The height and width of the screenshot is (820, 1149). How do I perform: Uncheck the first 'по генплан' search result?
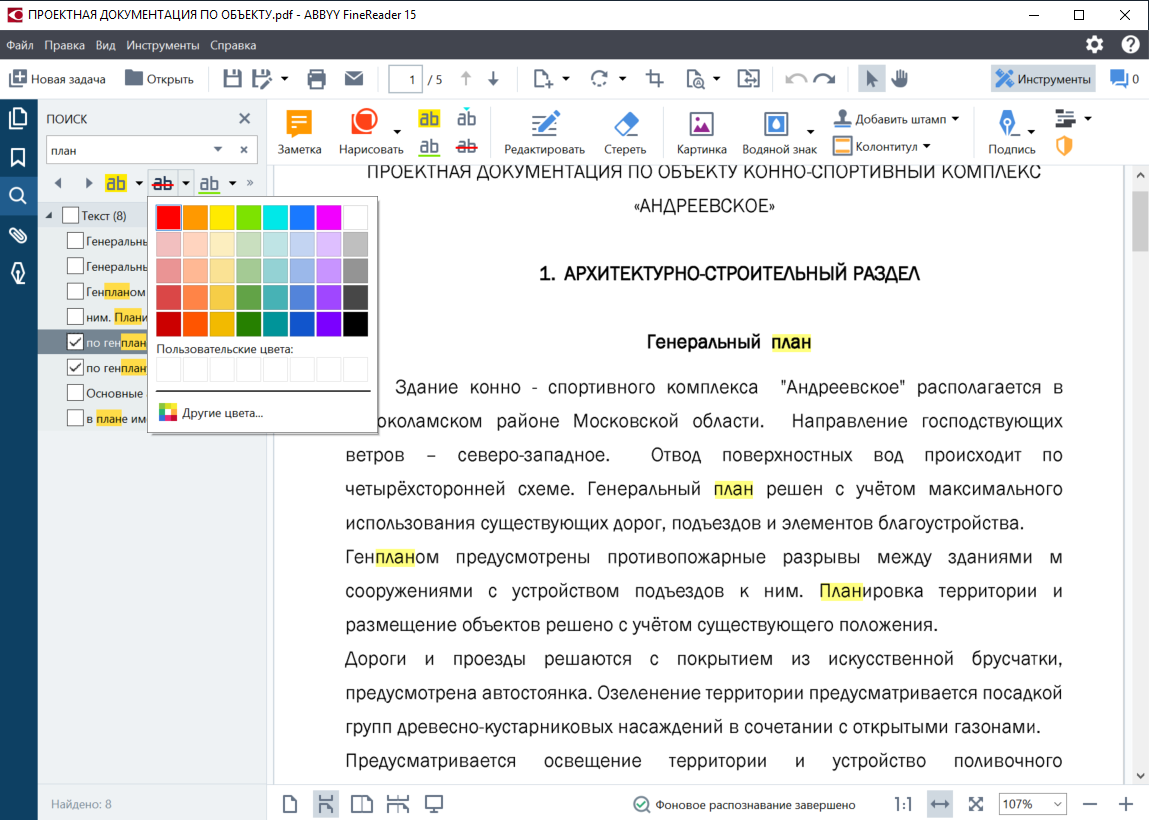coord(74,341)
